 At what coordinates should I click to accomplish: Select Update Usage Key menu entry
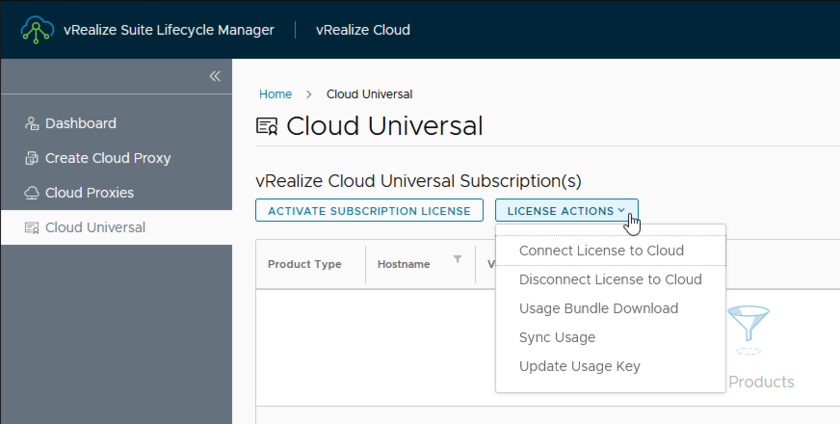point(579,367)
